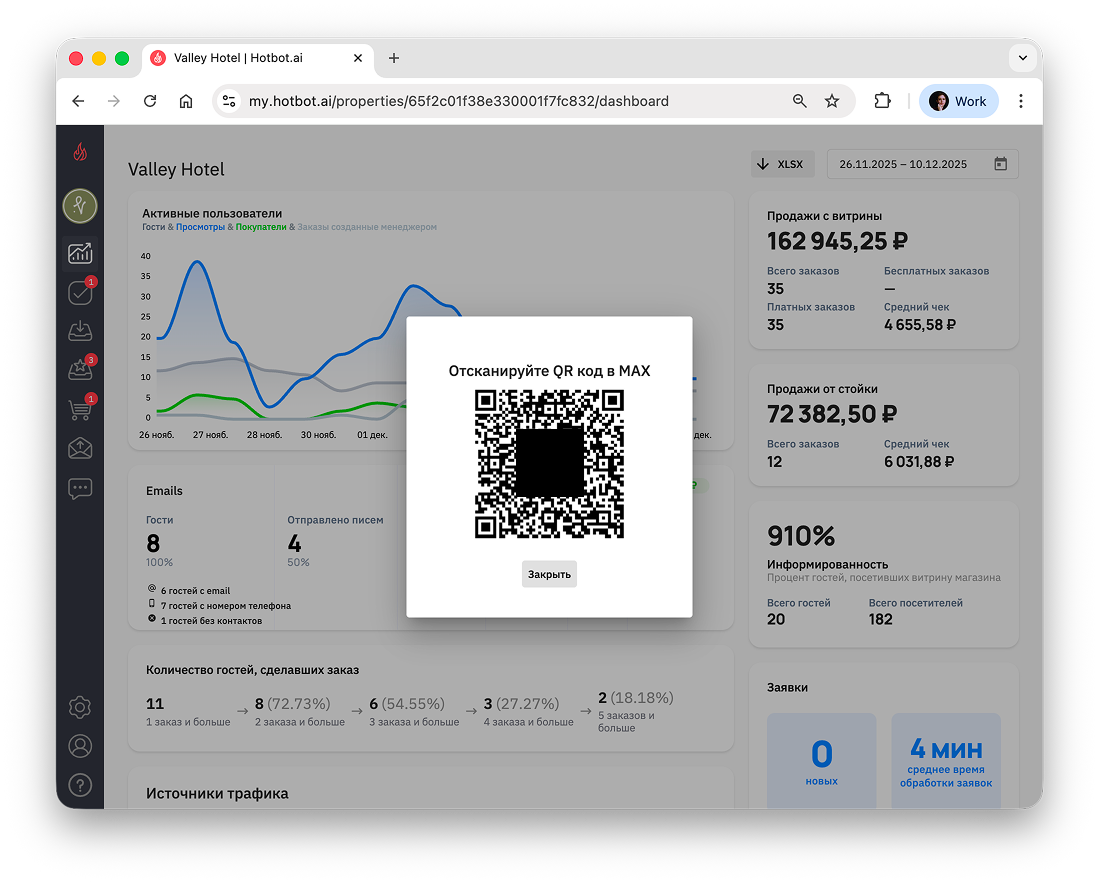The image size is (1099, 883).
Task: Click the QR code image in the dialog
Action: click(549, 464)
